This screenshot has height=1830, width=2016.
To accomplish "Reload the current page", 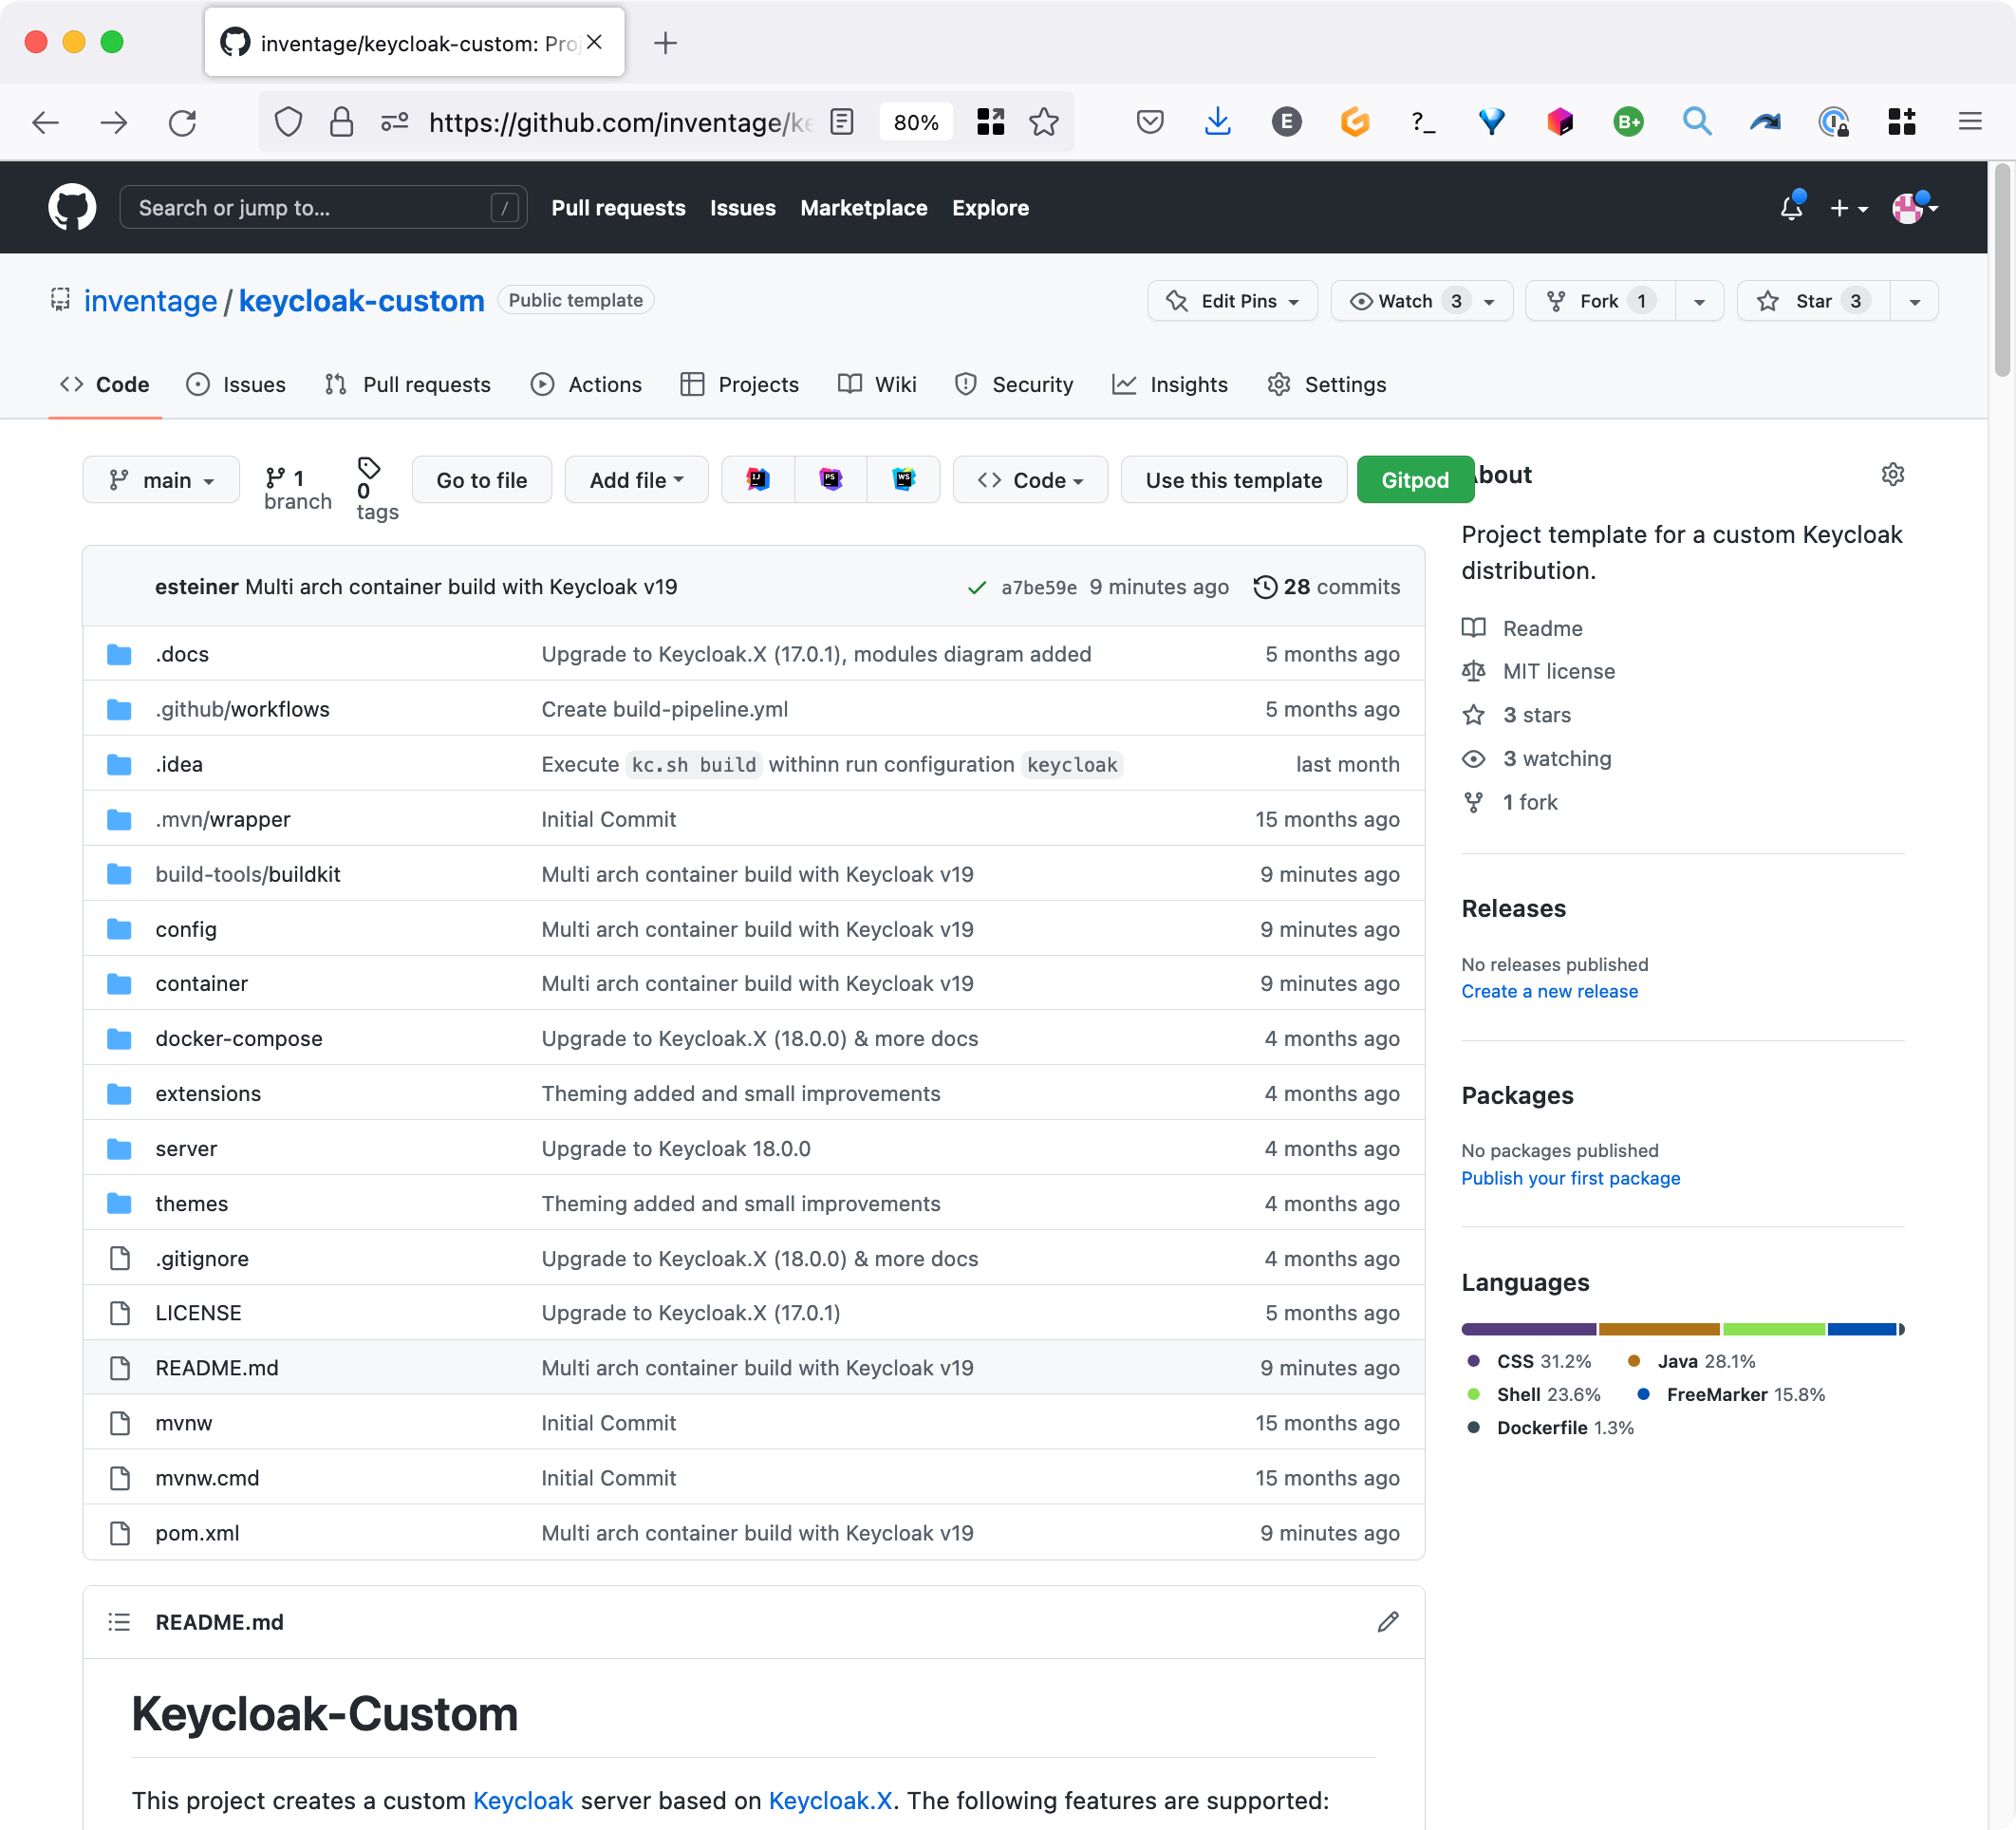I will click(x=182, y=122).
